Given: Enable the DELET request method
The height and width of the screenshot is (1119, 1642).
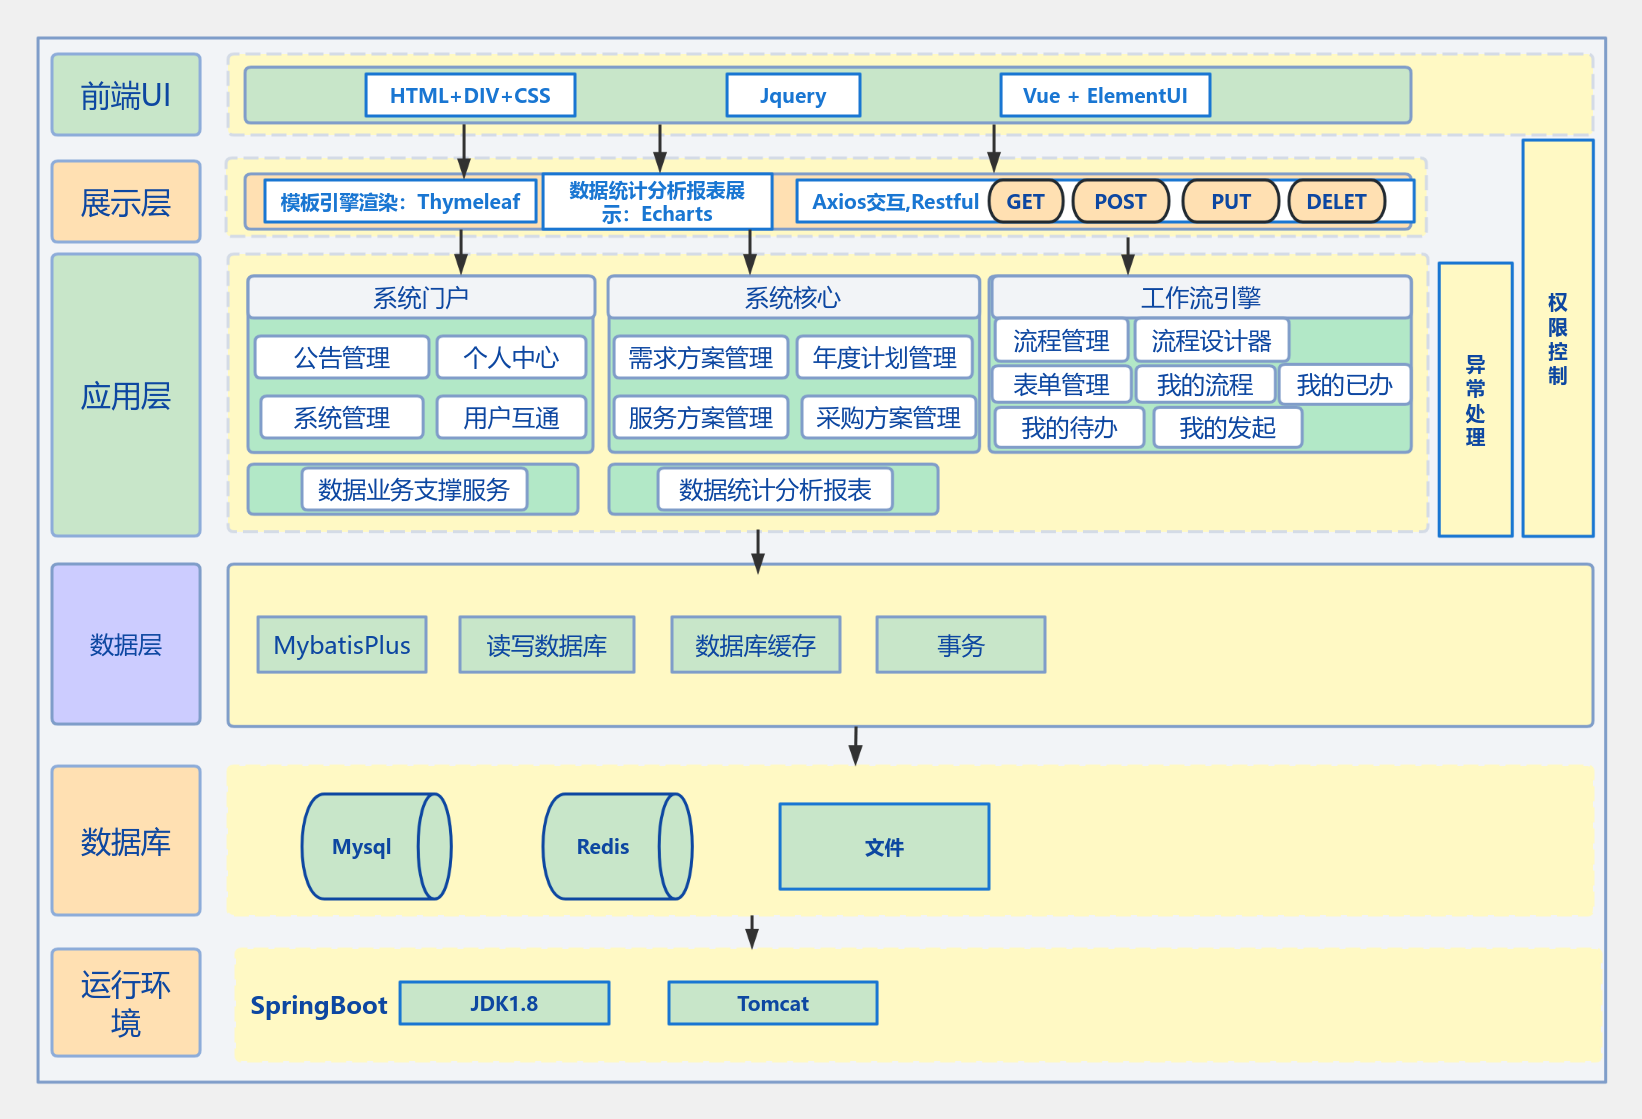Looking at the screenshot, I should click(1336, 201).
